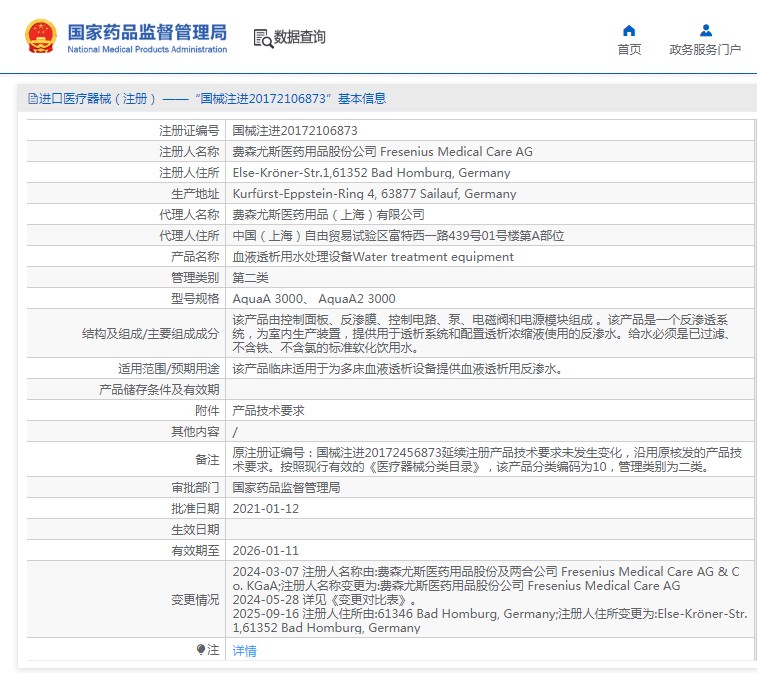Click the 数据查询 search document icon
This screenshot has width=757, height=673.
pos(263,38)
